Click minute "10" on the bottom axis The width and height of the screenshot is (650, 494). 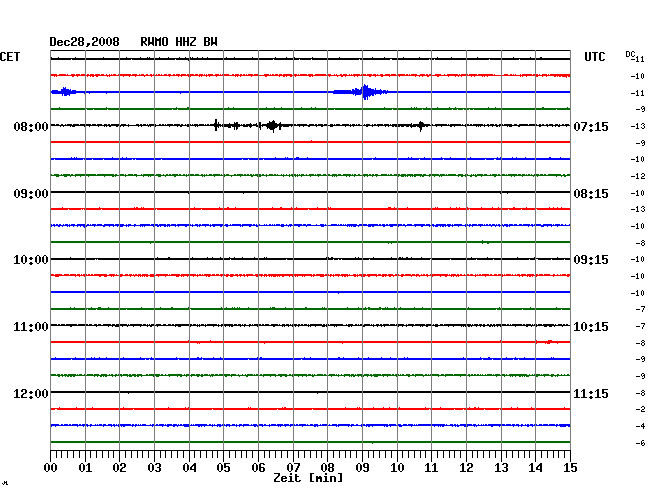point(397,468)
